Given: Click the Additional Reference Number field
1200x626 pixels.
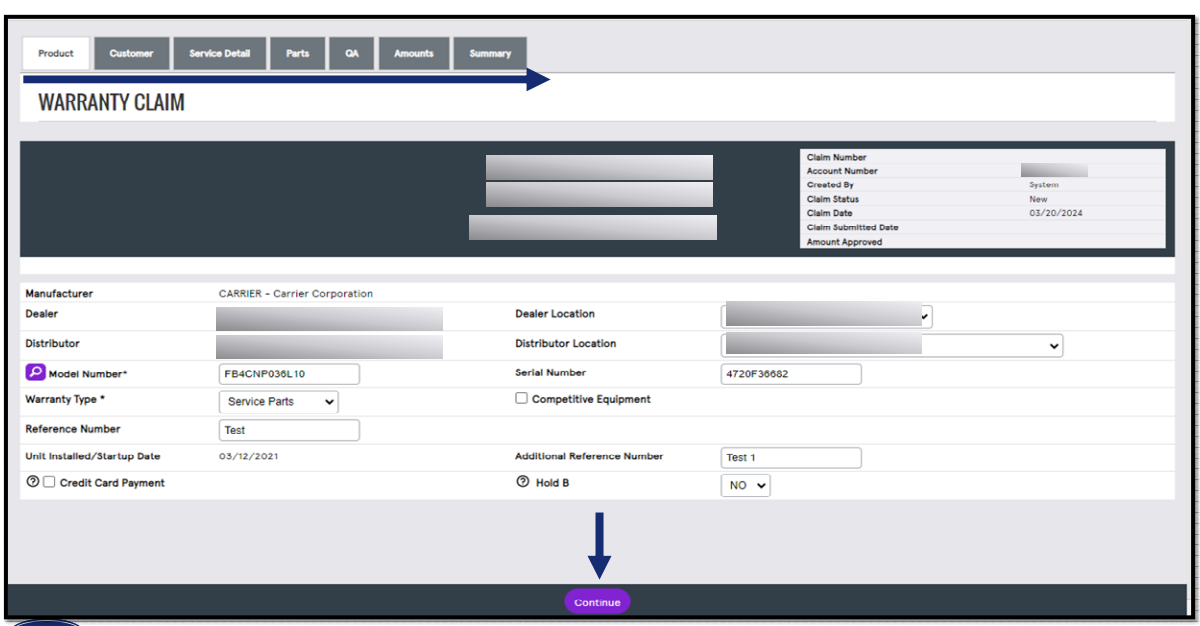Looking at the screenshot, I should pos(790,457).
